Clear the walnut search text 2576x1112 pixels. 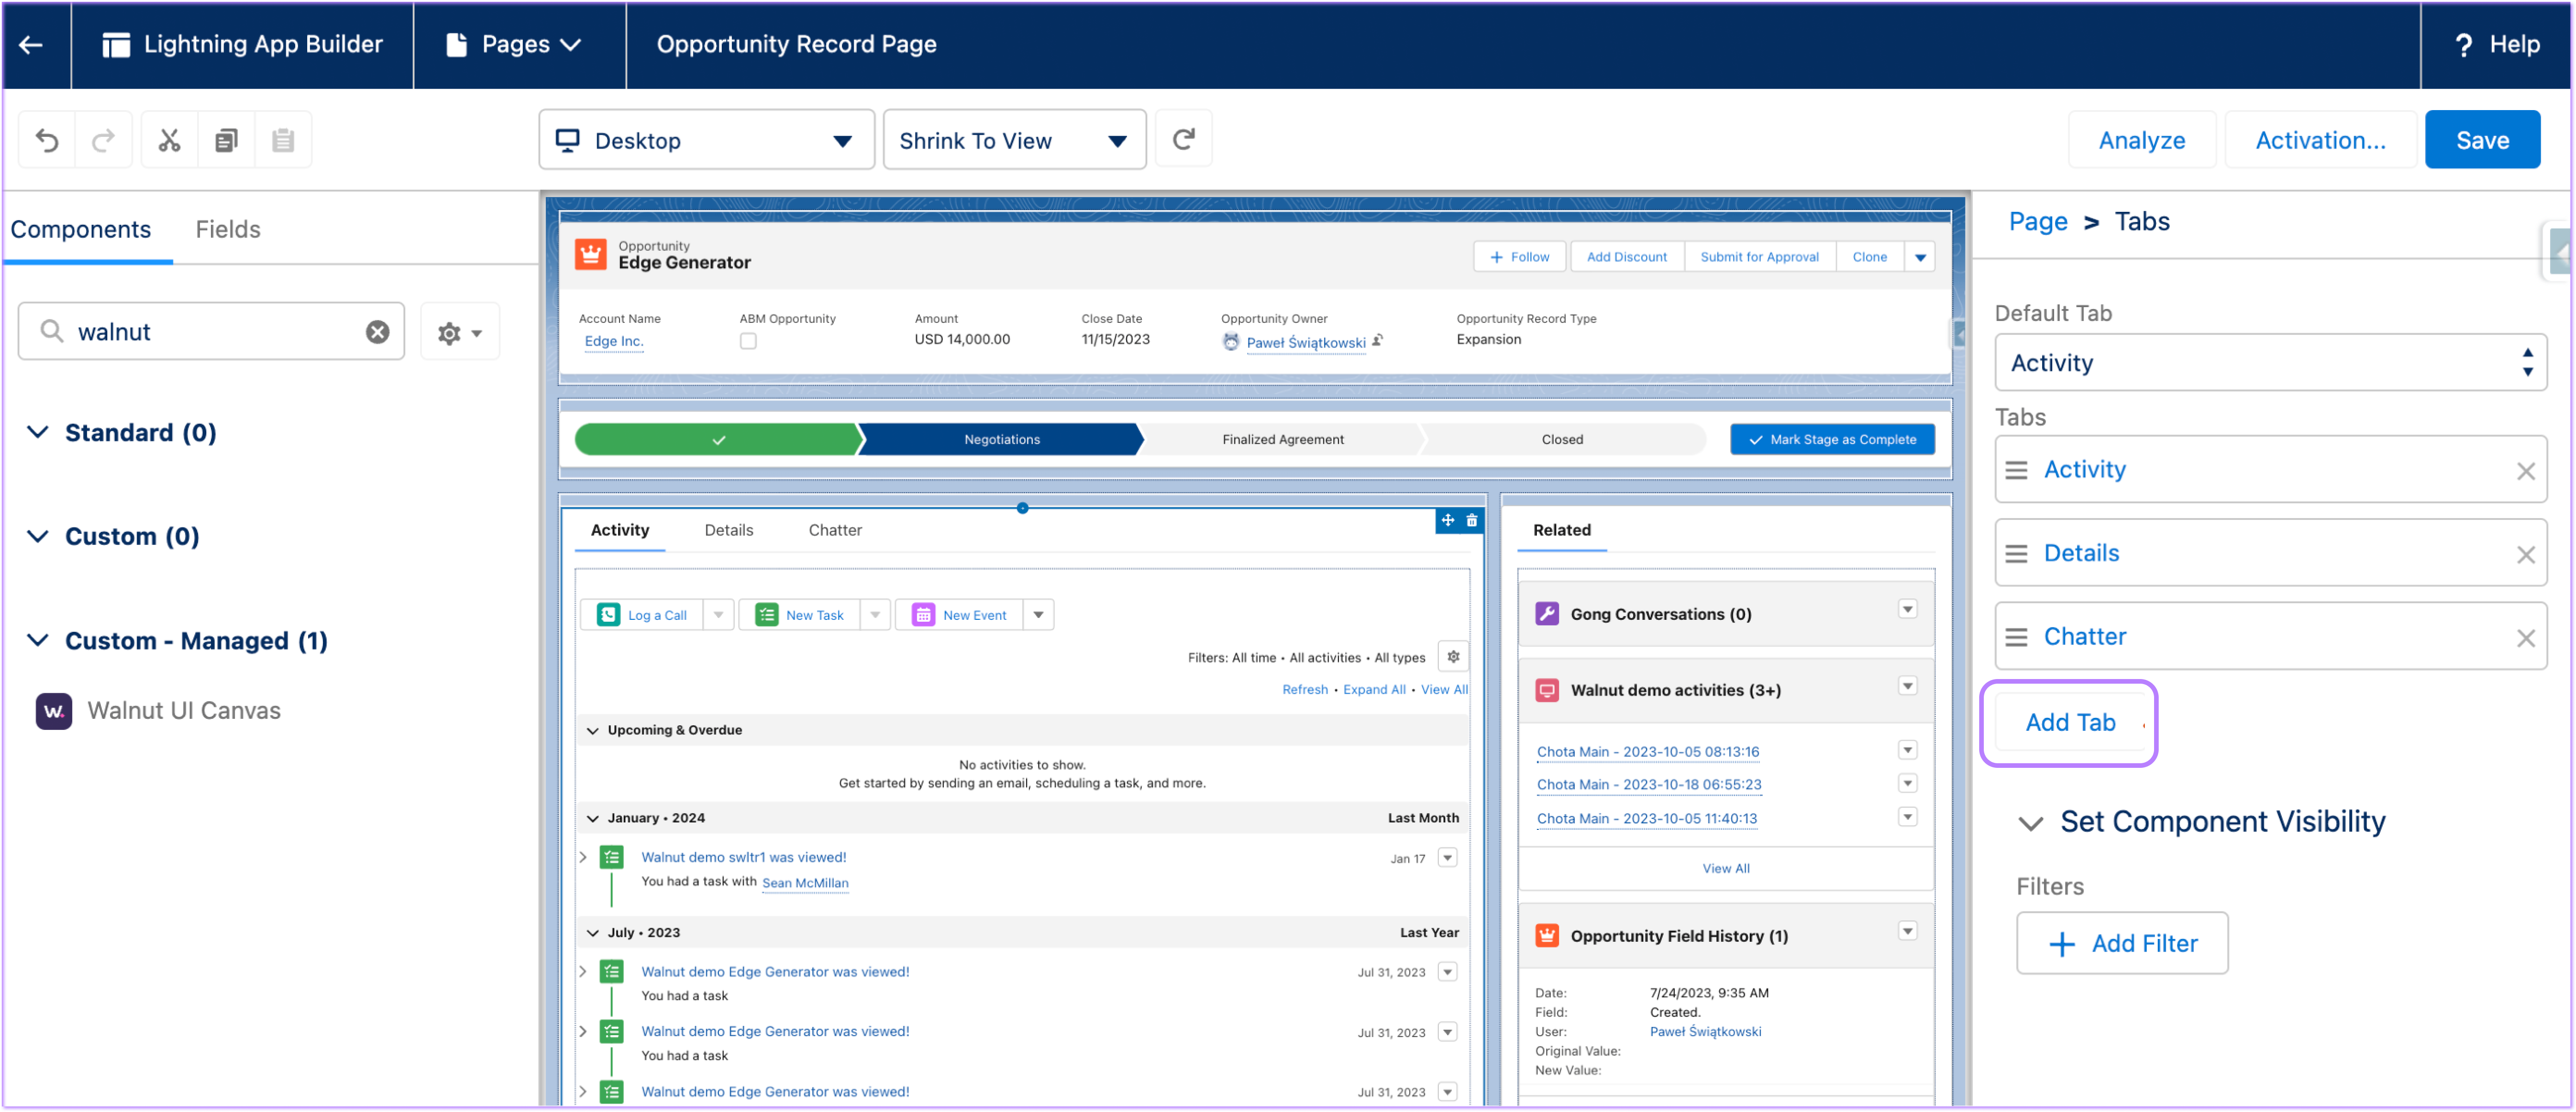point(377,332)
